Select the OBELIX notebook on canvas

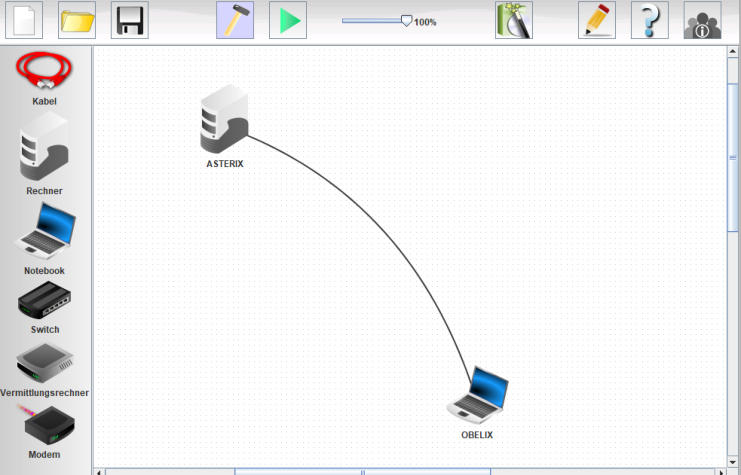coord(478,395)
